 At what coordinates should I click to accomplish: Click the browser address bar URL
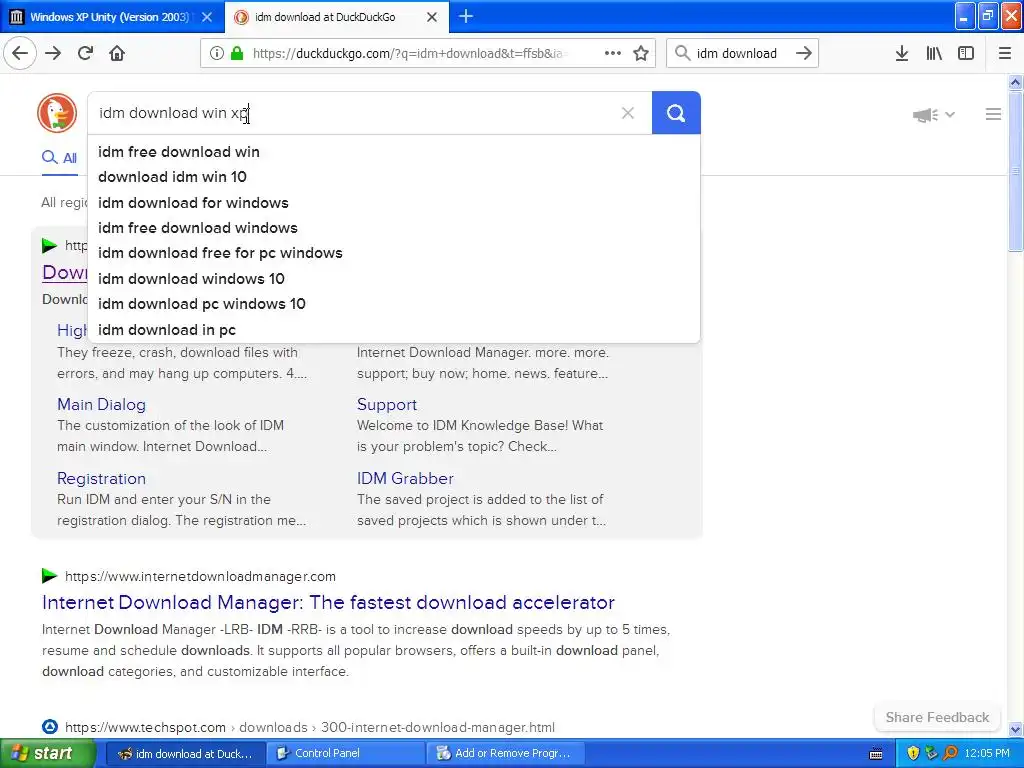pyautogui.click(x=409, y=54)
